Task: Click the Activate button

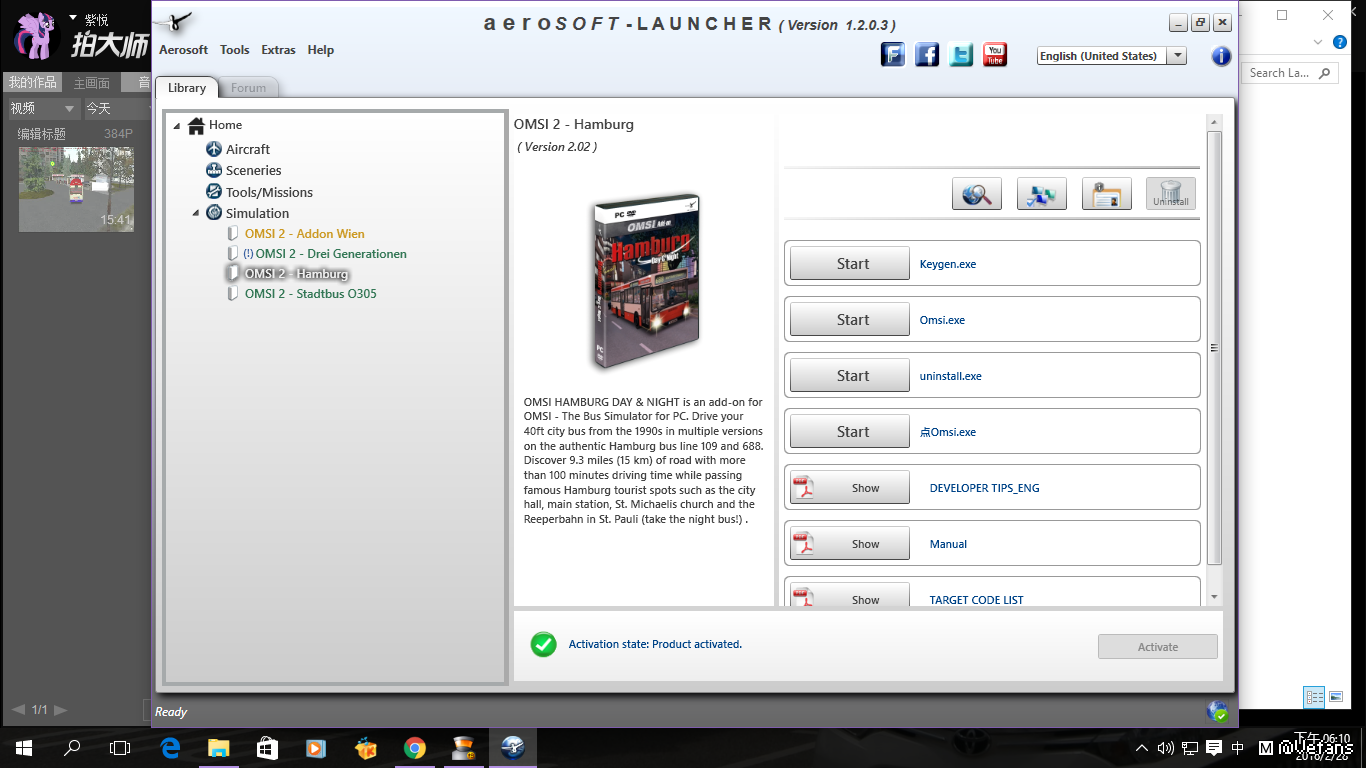Action: pos(1158,647)
